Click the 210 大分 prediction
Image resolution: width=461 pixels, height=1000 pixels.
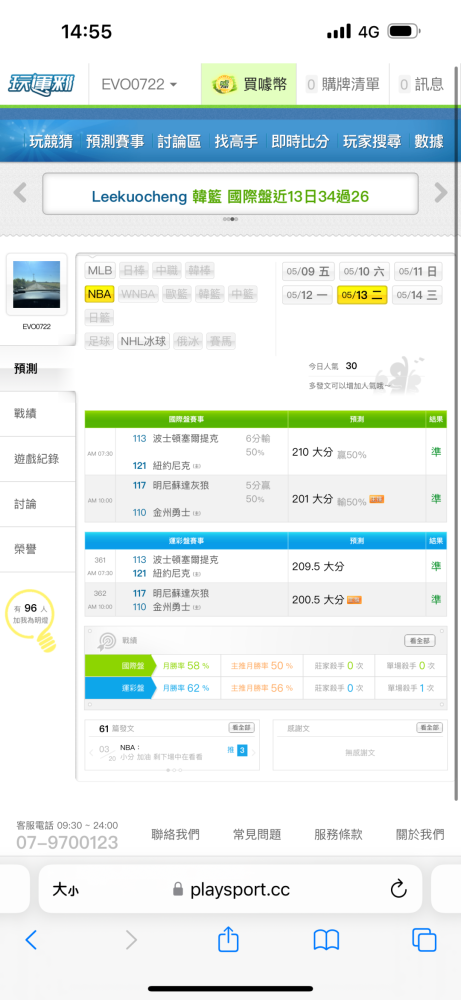(312, 452)
